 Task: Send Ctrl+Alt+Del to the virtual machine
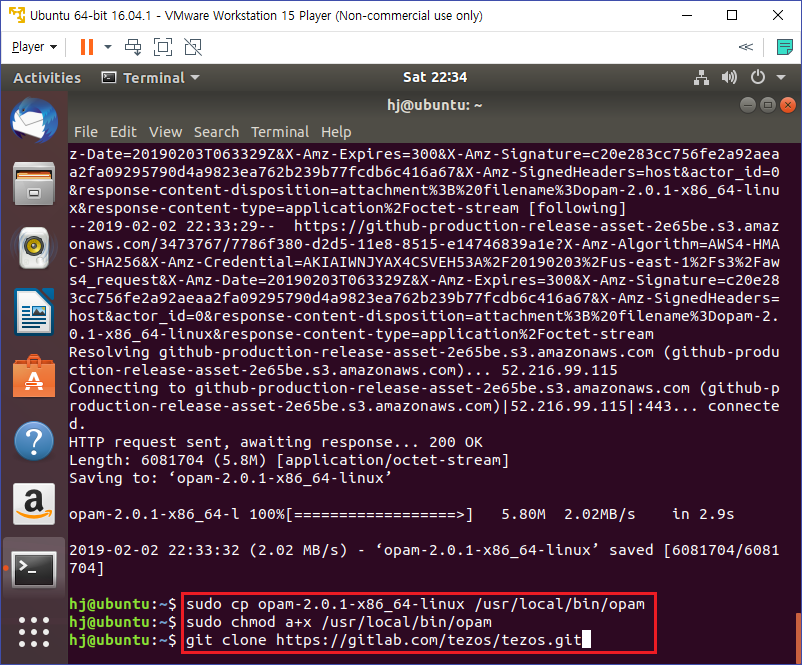(133, 47)
